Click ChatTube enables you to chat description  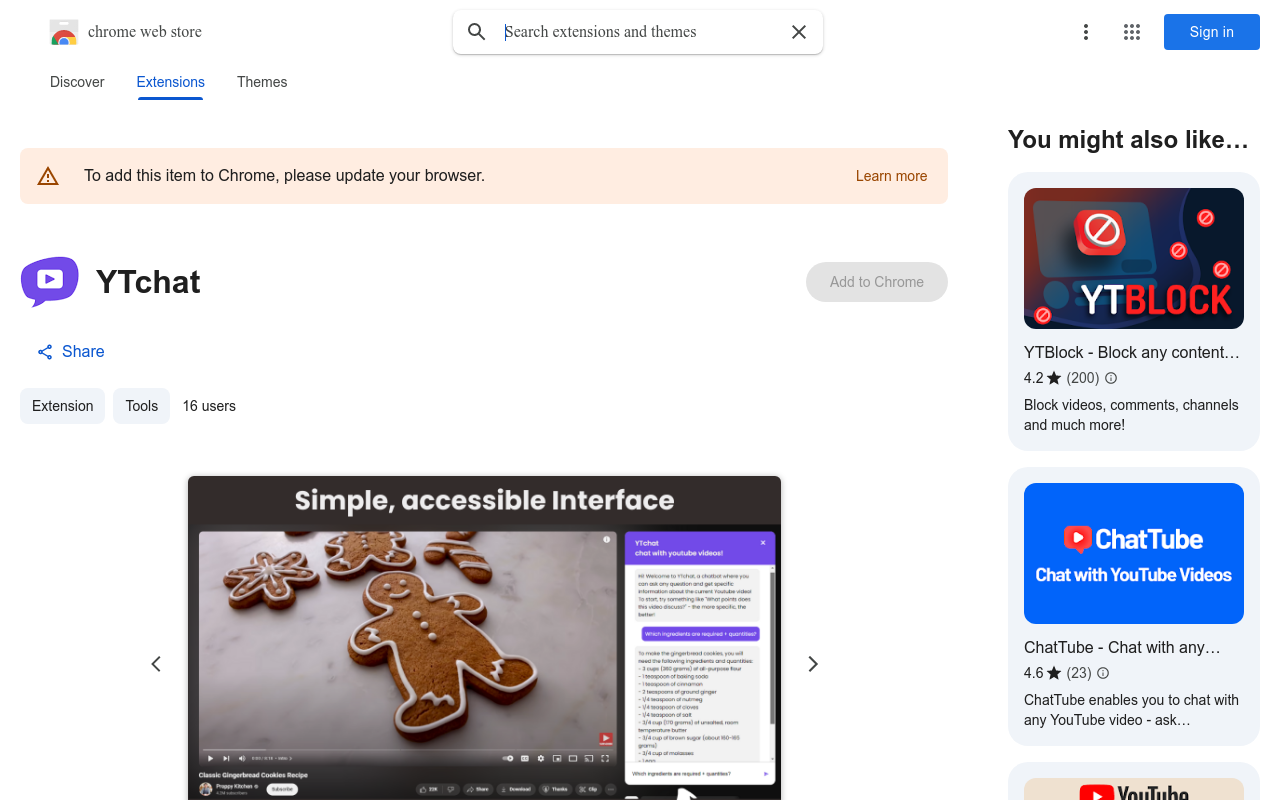click(1131, 710)
